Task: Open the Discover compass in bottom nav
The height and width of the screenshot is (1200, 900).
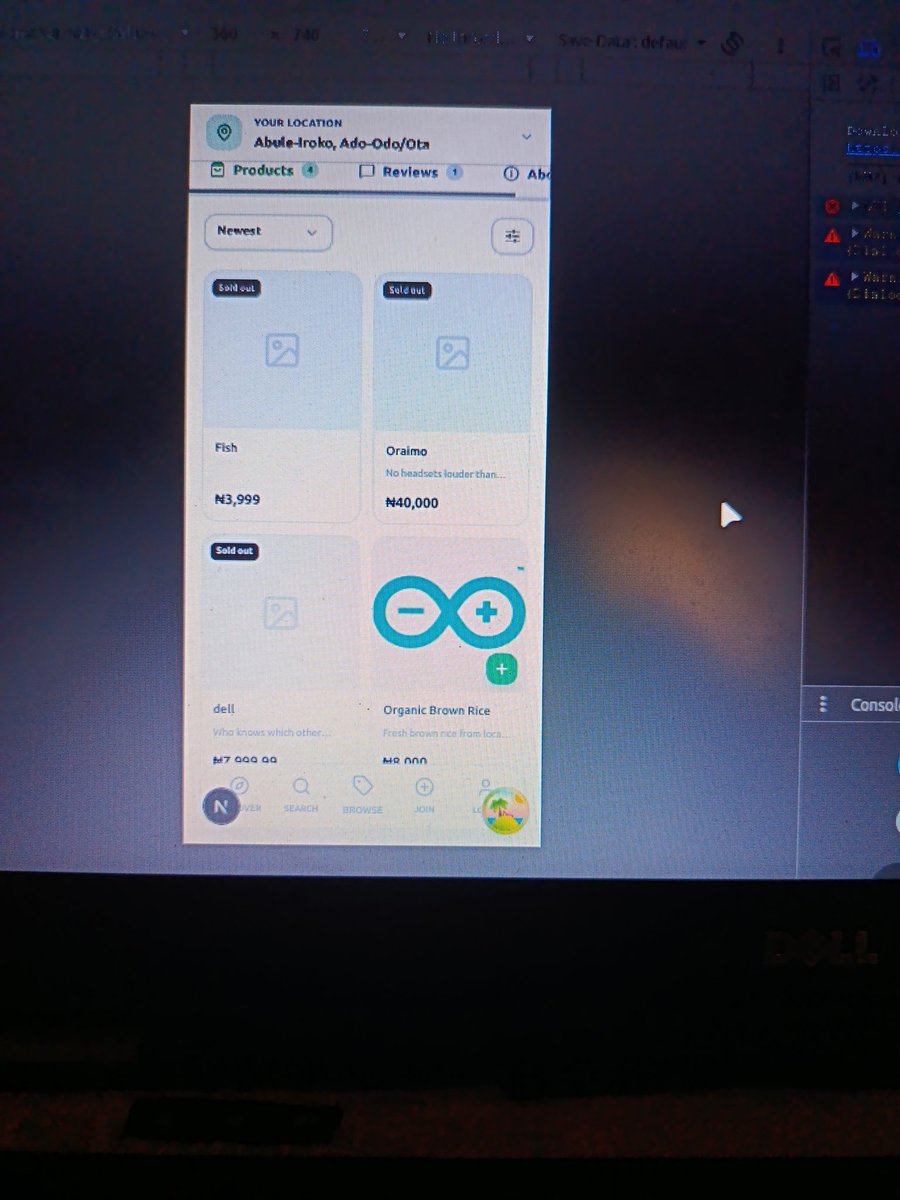Action: point(240,795)
